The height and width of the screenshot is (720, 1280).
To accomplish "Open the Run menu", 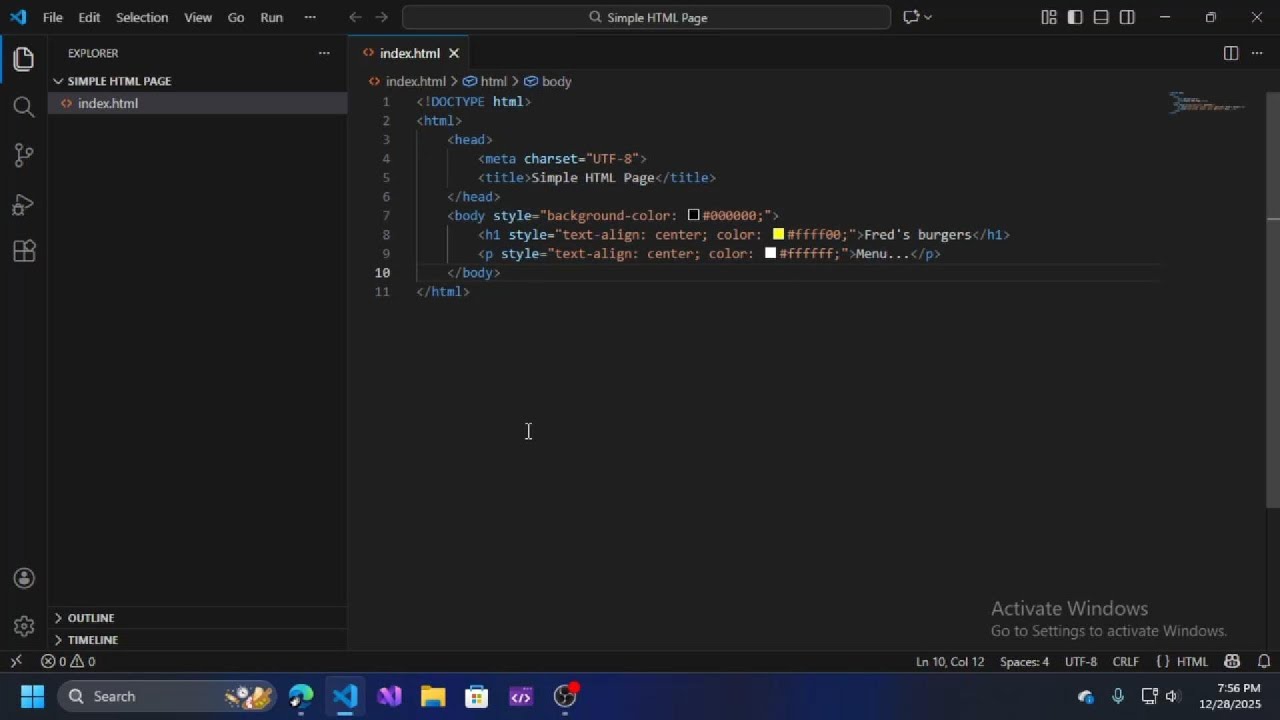I will coord(271,17).
